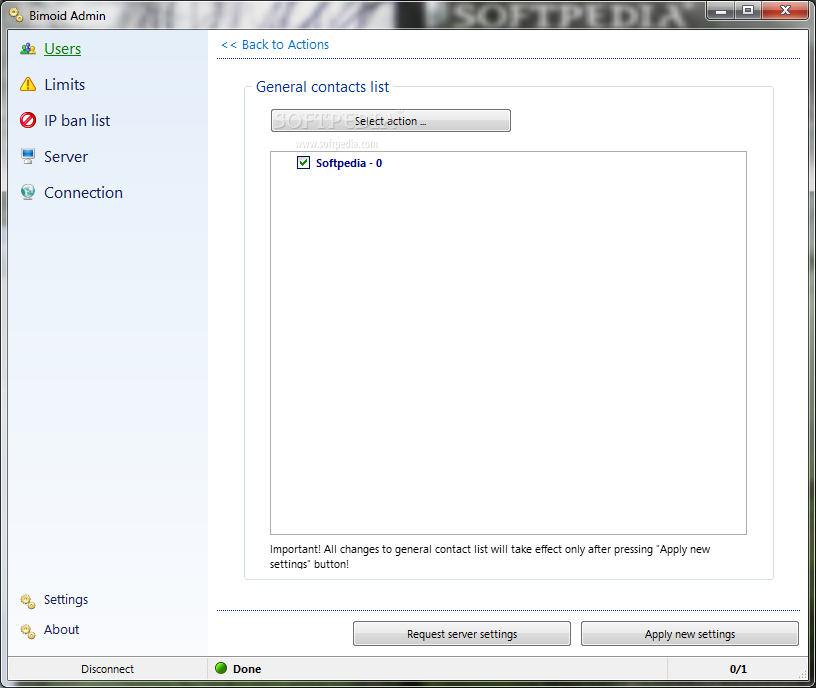The width and height of the screenshot is (816, 688).
Task: Select the Softpedia - 0 group label
Action: pyautogui.click(x=349, y=163)
